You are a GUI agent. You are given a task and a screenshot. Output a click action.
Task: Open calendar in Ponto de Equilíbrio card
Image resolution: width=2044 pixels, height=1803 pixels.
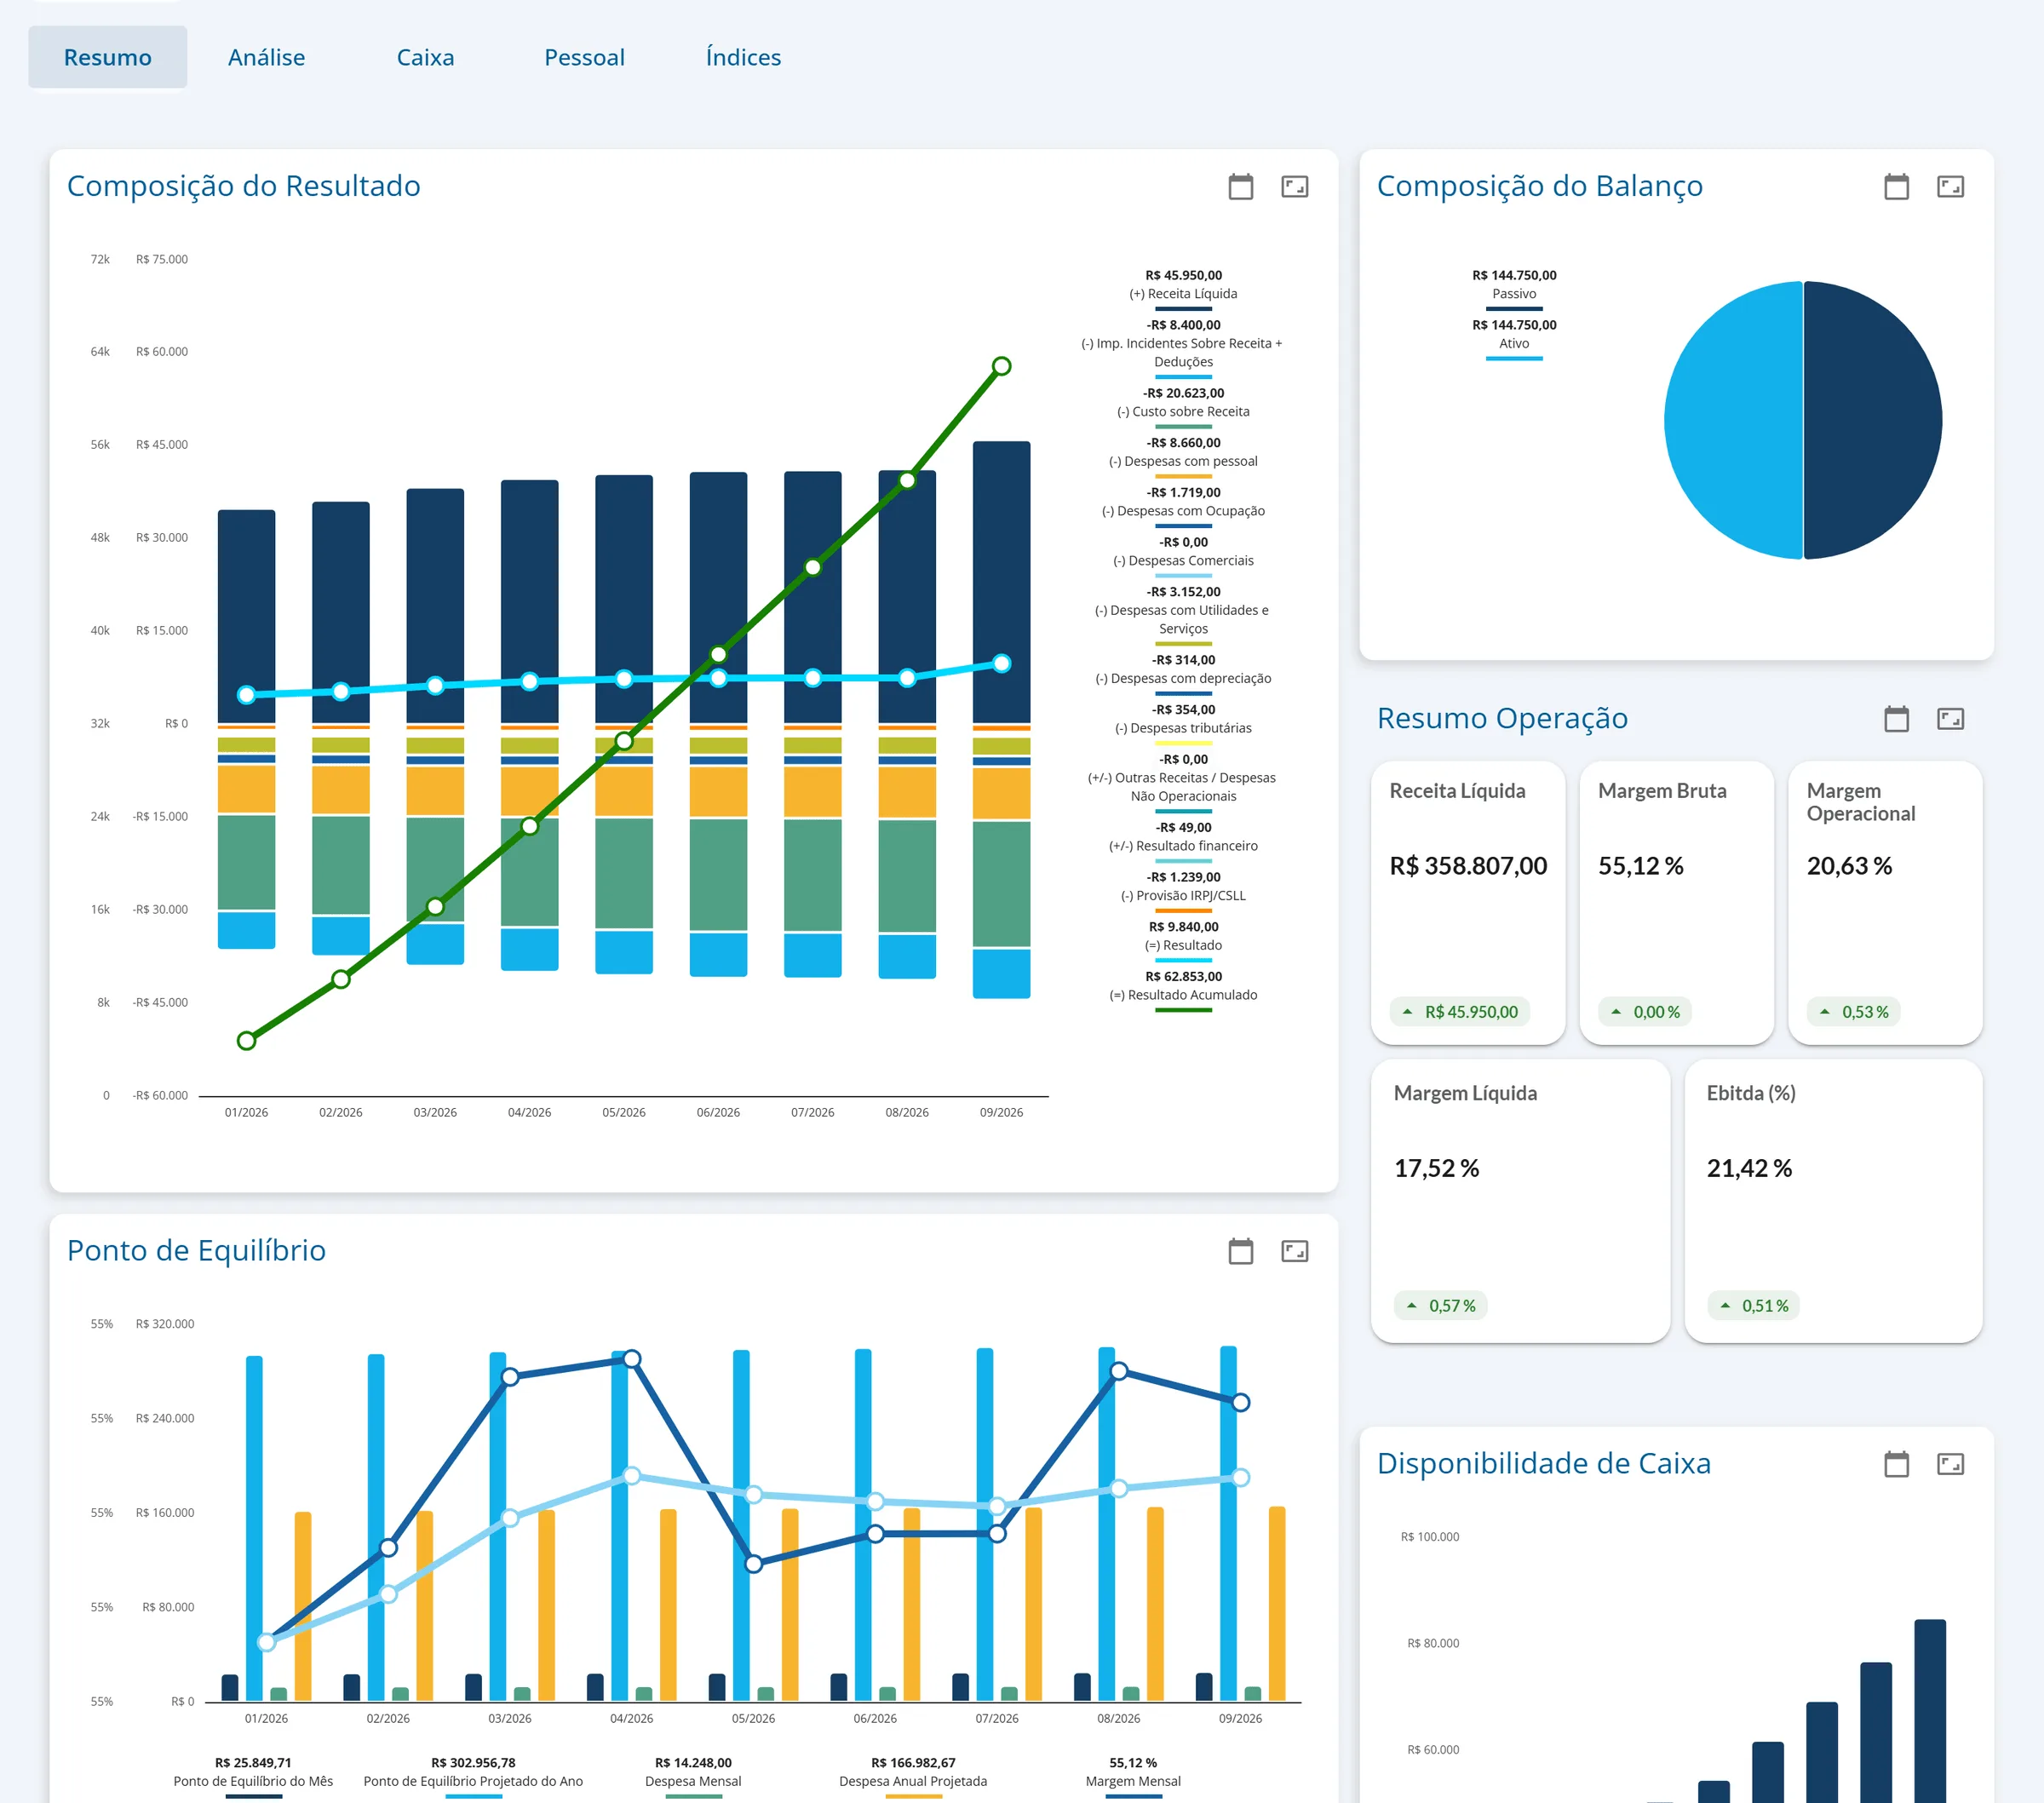tap(1240, 1251)
